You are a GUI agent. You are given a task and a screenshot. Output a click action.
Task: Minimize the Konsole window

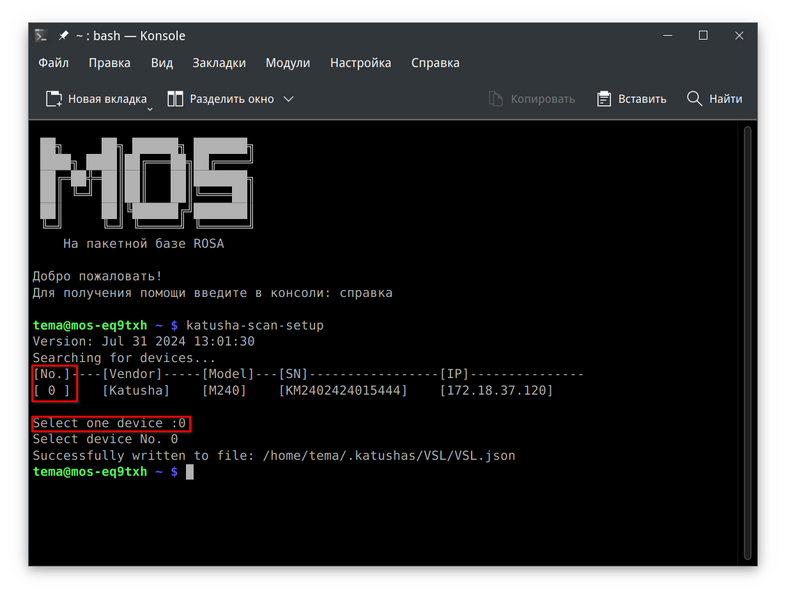coord(667,36)
